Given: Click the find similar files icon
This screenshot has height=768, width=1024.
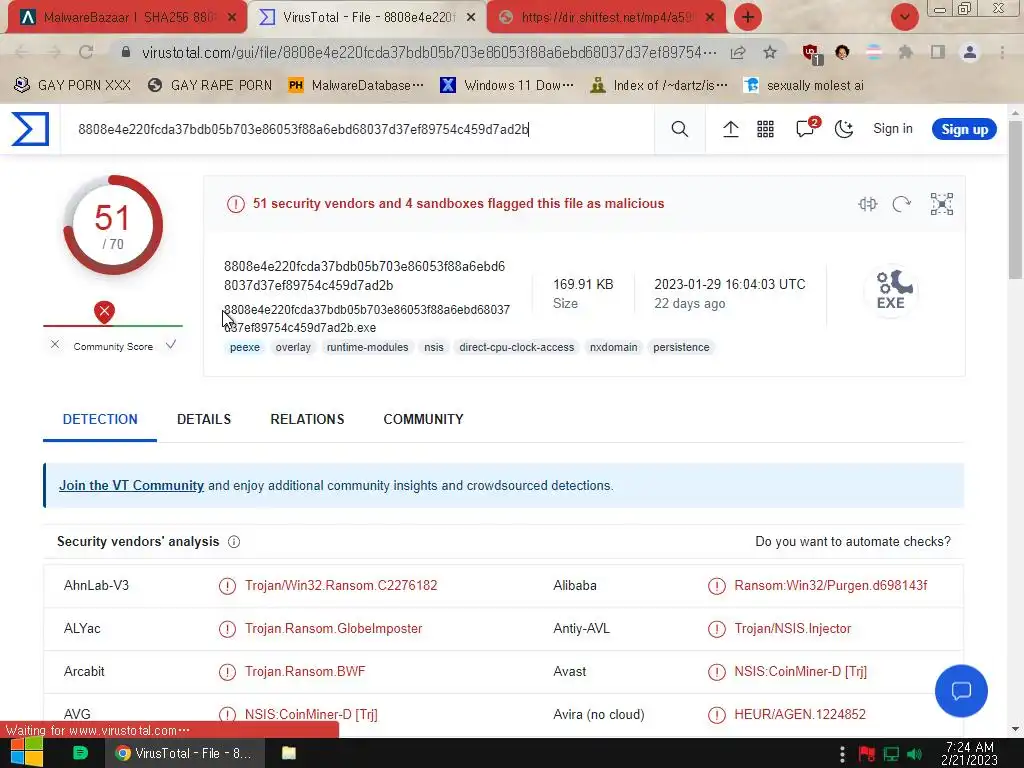Looking at the screenshot, I should coord(867,204).
